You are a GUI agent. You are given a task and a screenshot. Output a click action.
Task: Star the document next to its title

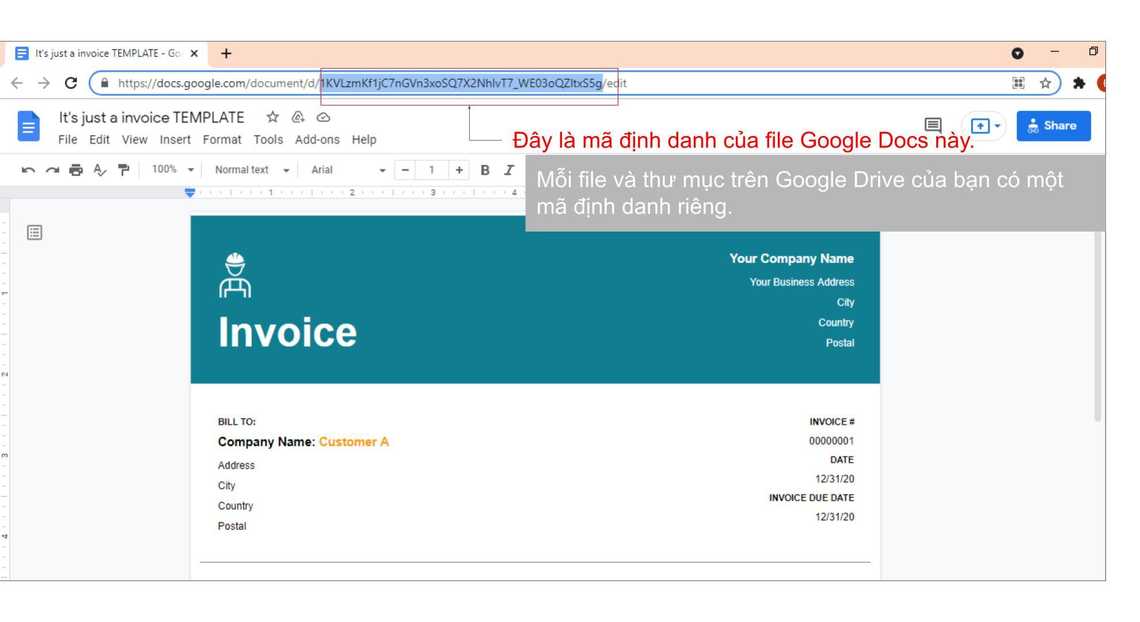pos(272,117)
